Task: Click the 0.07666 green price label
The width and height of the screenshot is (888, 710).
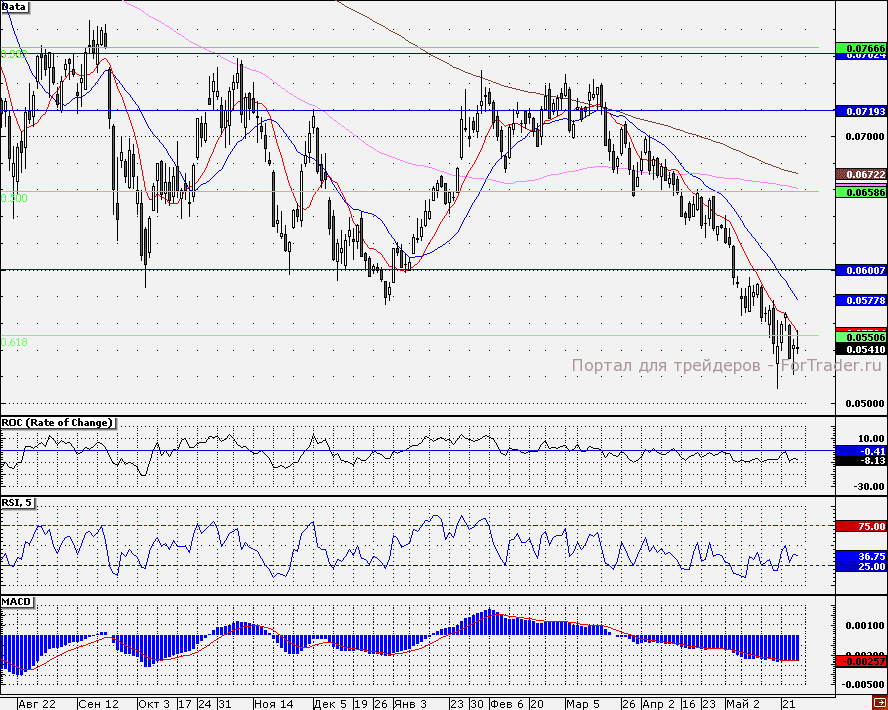Action: pos(861,48)
